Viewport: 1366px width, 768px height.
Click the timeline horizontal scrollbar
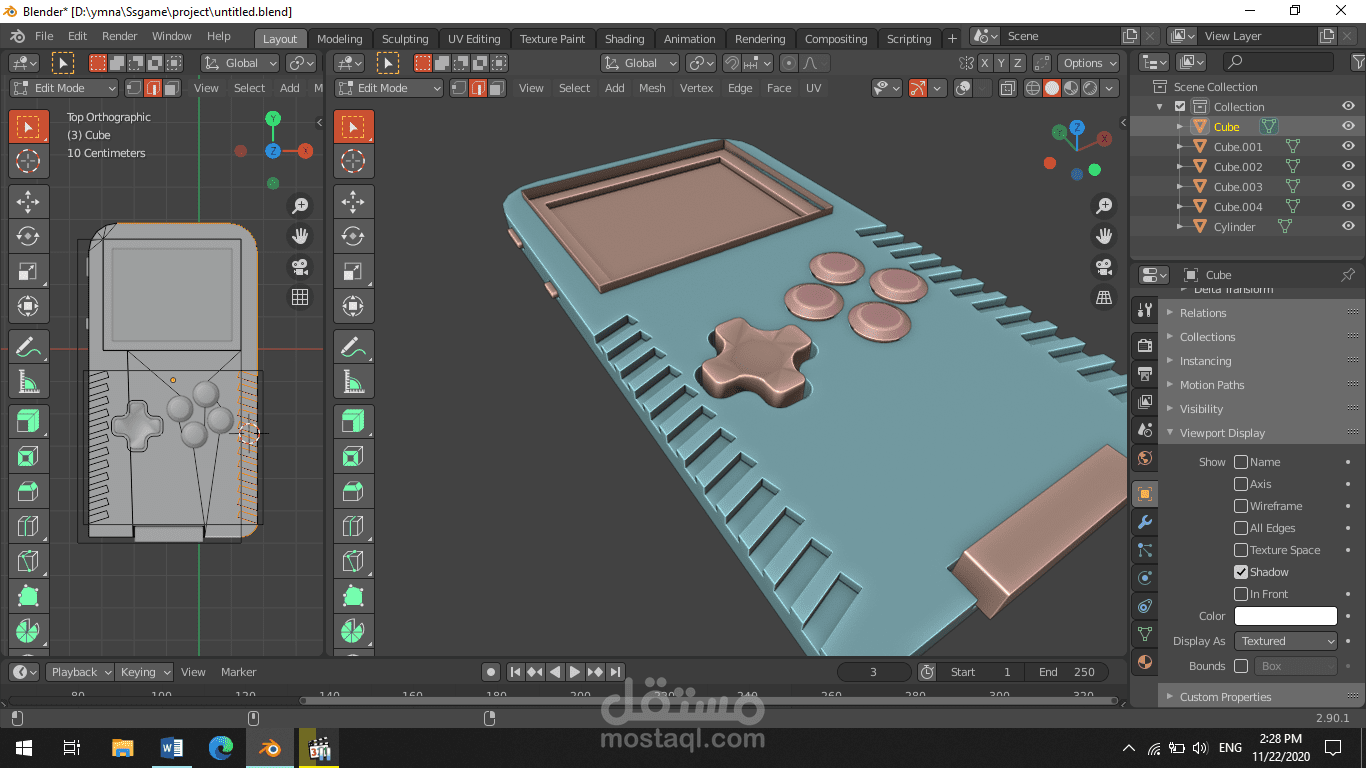click(x=709, y=701)
